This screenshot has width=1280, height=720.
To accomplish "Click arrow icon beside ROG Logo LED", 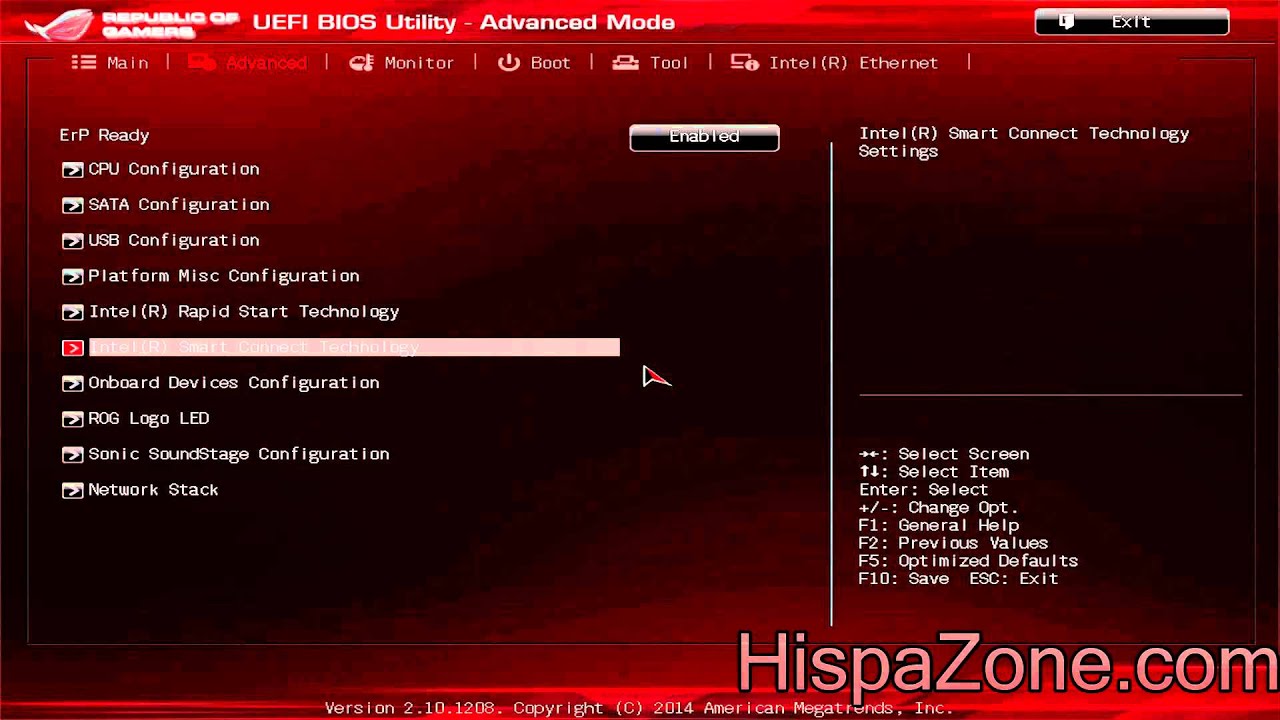I will click(72, 419).
